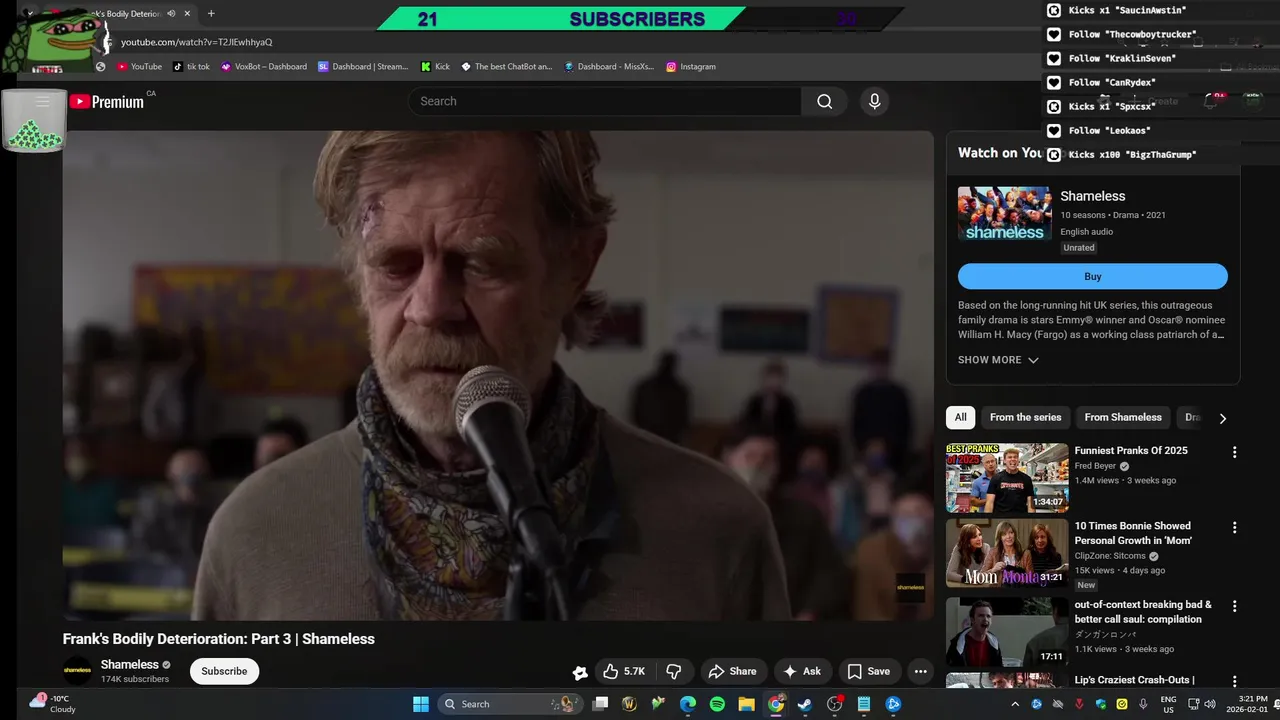This screenshot has height=720, width=1280.
Task: Open Spotify from the taskbar
Action: (717, 704)
